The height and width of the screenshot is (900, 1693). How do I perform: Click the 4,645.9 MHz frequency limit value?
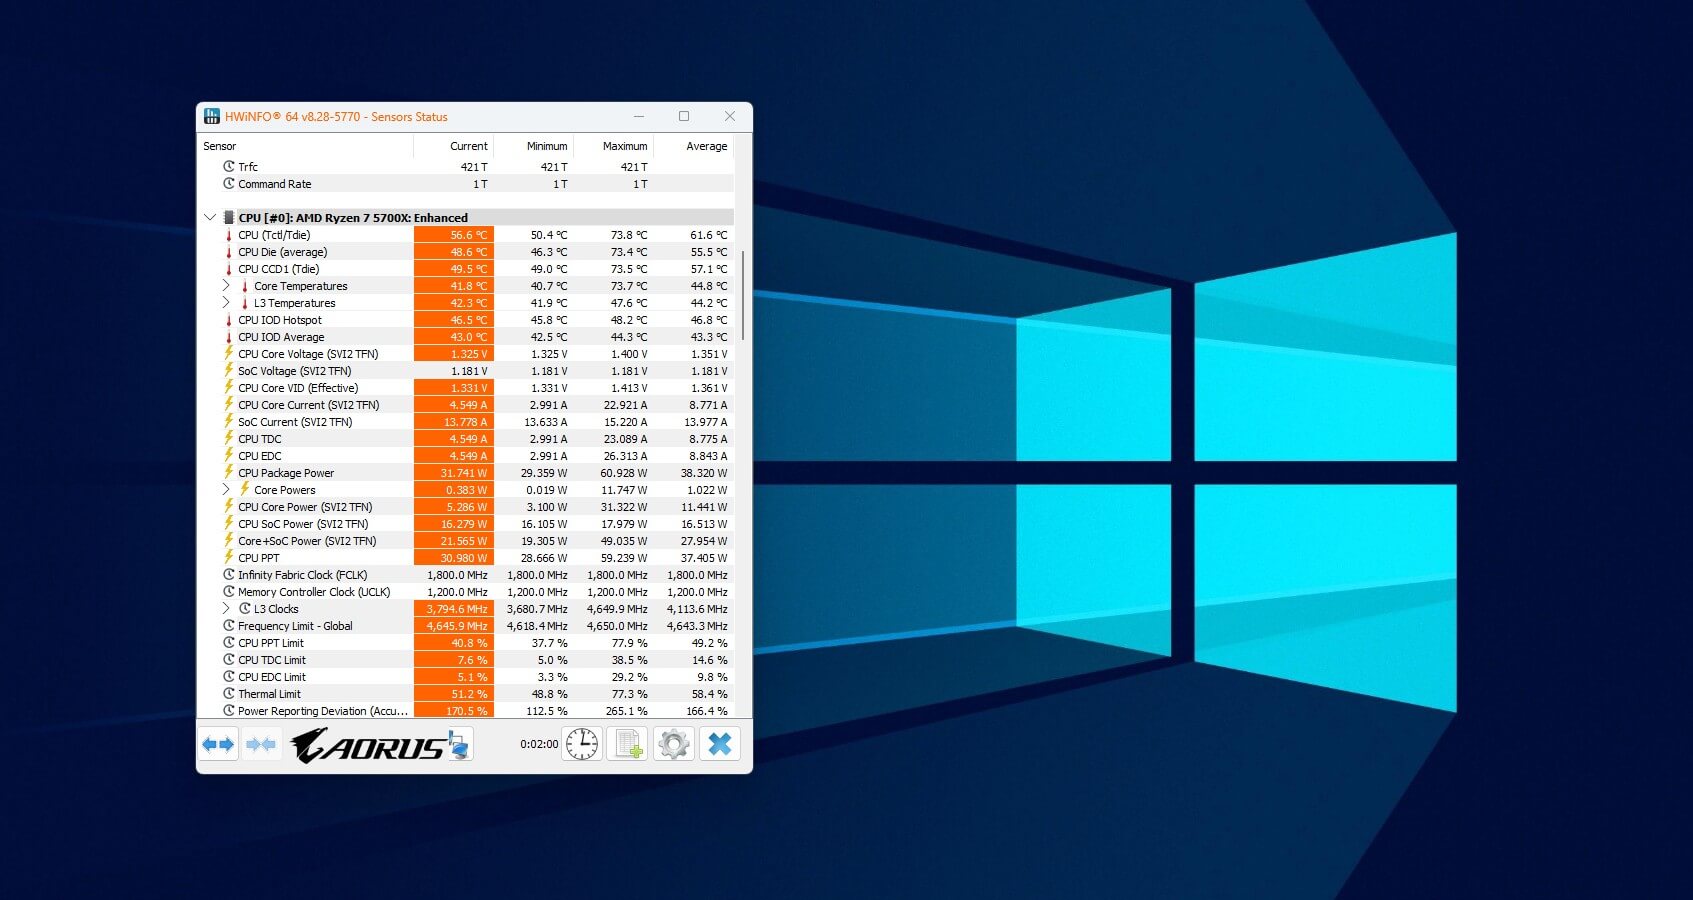coord(457,626)
